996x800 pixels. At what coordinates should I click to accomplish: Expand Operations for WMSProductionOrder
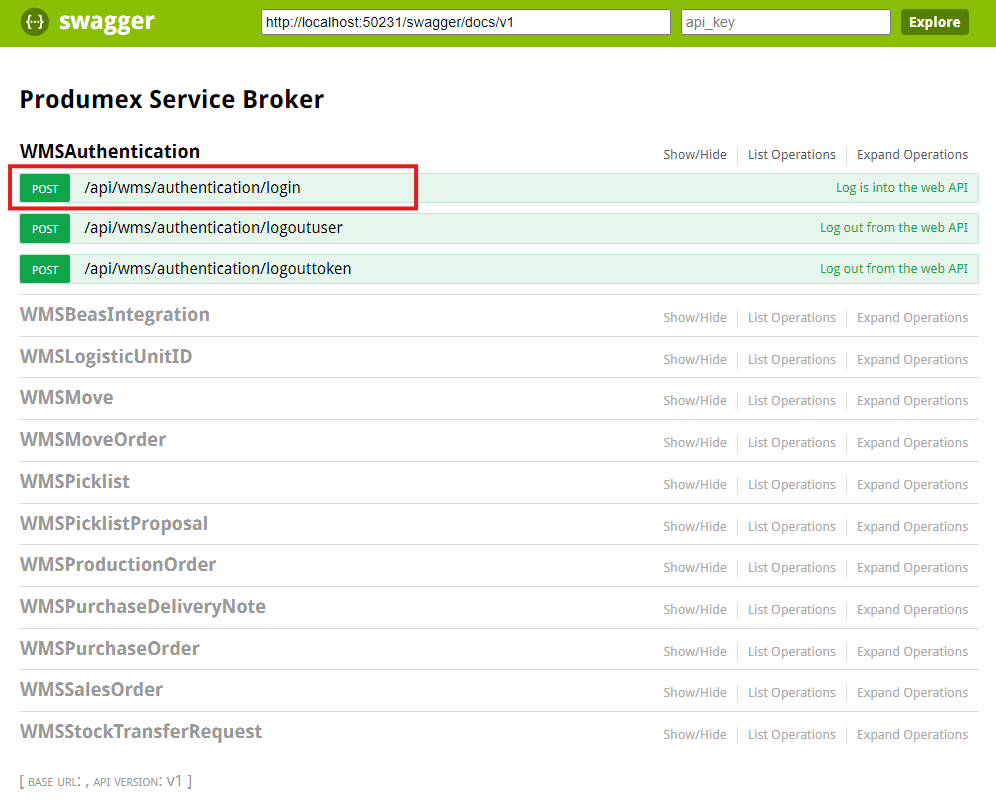click(x=912, y=568)
